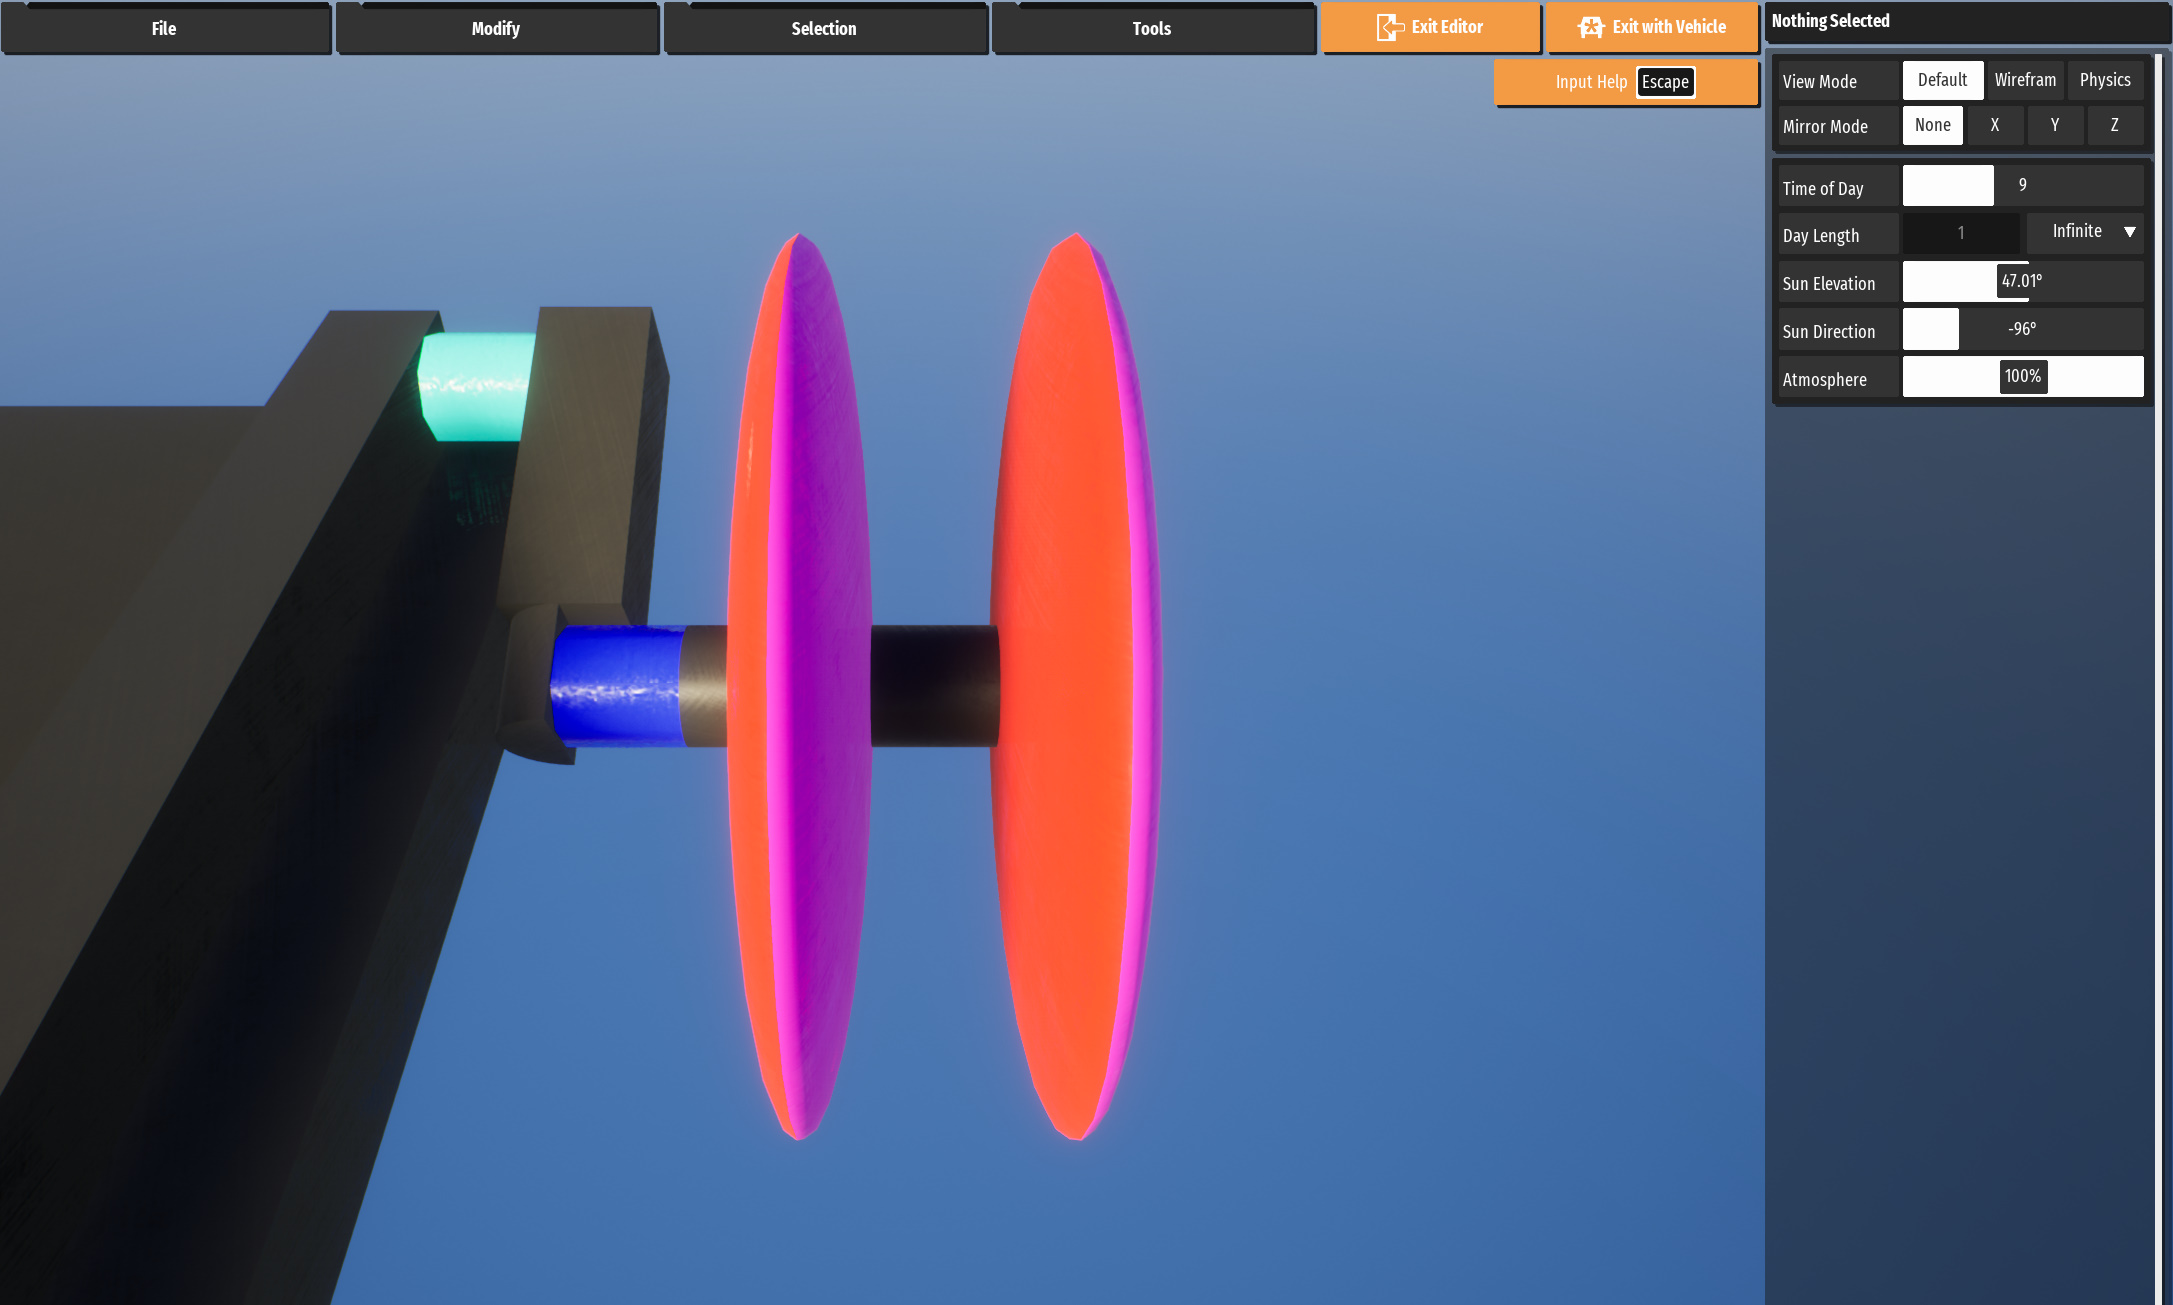Click the Escape key icon in Input Help
Image resolution: width=2173 pixels, height=1305 pixels.
click(1665, 82)
